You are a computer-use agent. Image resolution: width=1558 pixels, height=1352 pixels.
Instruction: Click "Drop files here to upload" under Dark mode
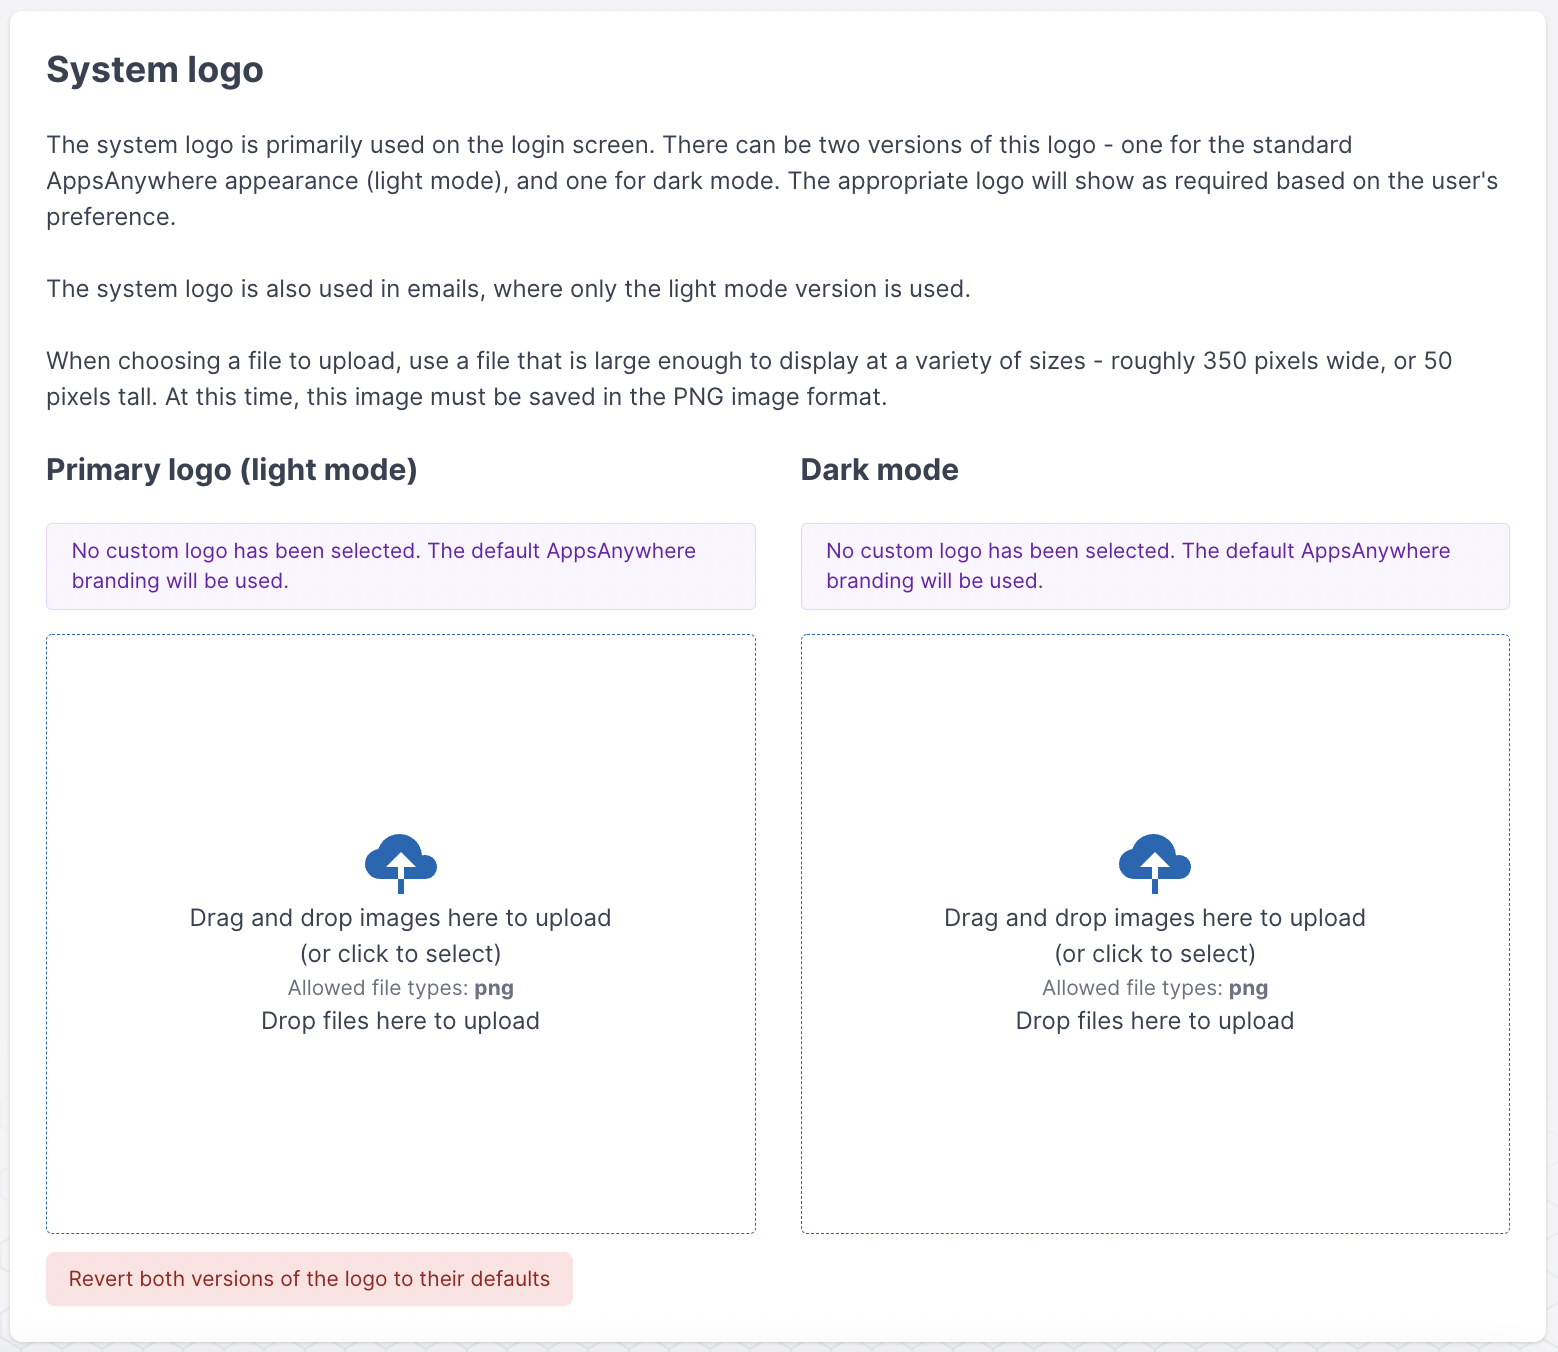(1154, 1021)
